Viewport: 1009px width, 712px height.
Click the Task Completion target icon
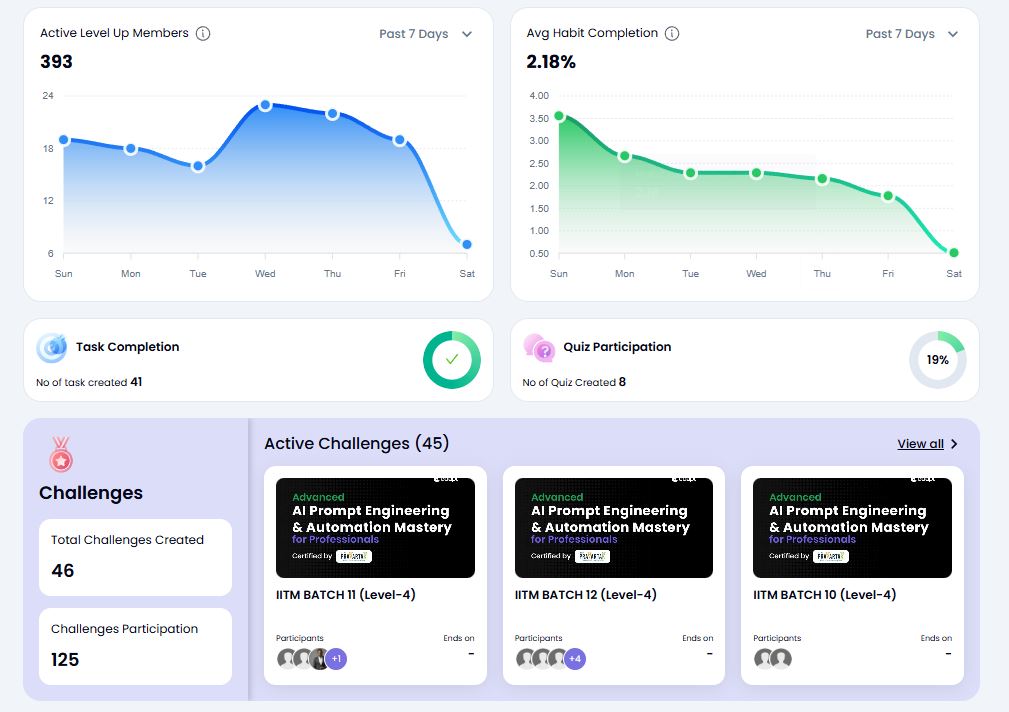[51, 348]
